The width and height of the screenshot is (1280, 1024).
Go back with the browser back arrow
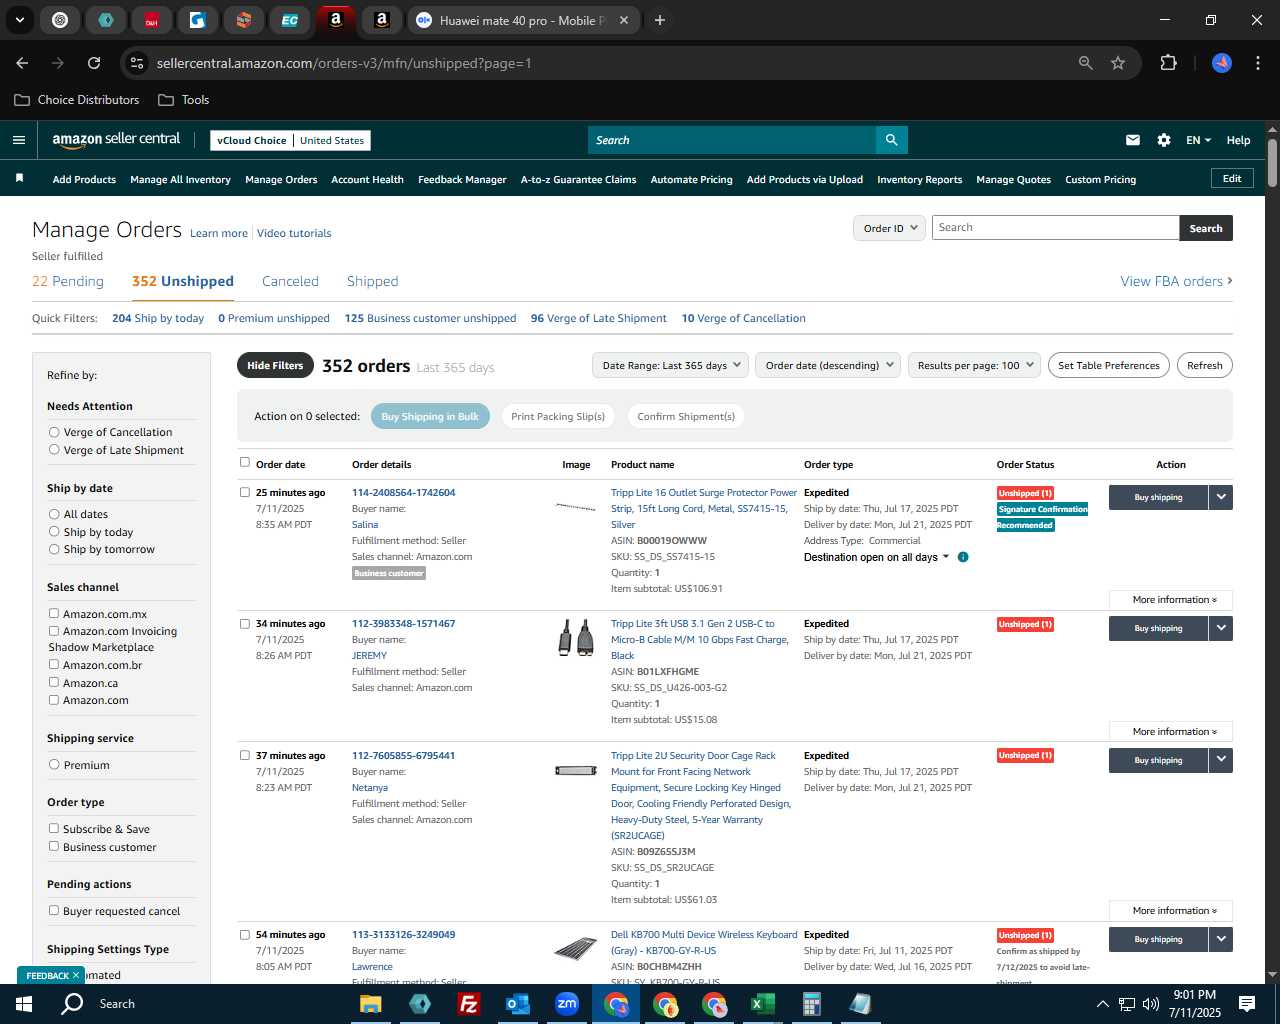pyautogui.click(x=23, y=63)
